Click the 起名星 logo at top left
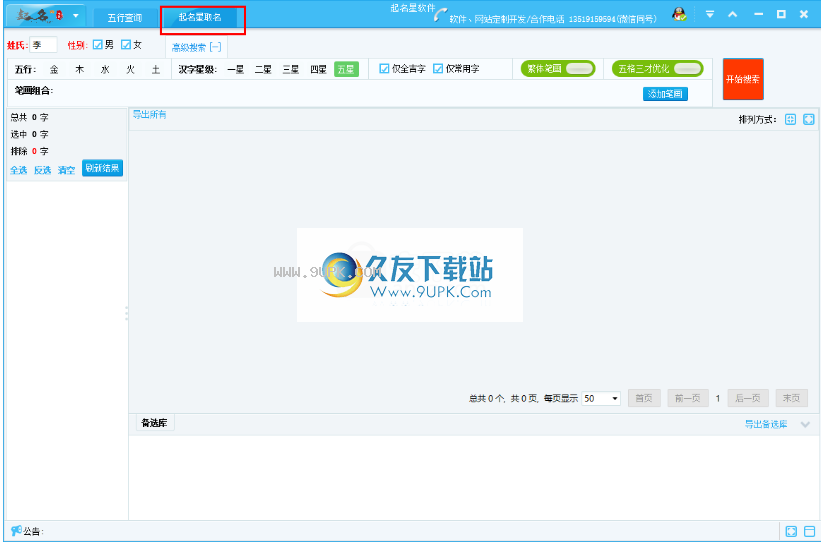This screenshot has width=821, height=550. [39, 16]
